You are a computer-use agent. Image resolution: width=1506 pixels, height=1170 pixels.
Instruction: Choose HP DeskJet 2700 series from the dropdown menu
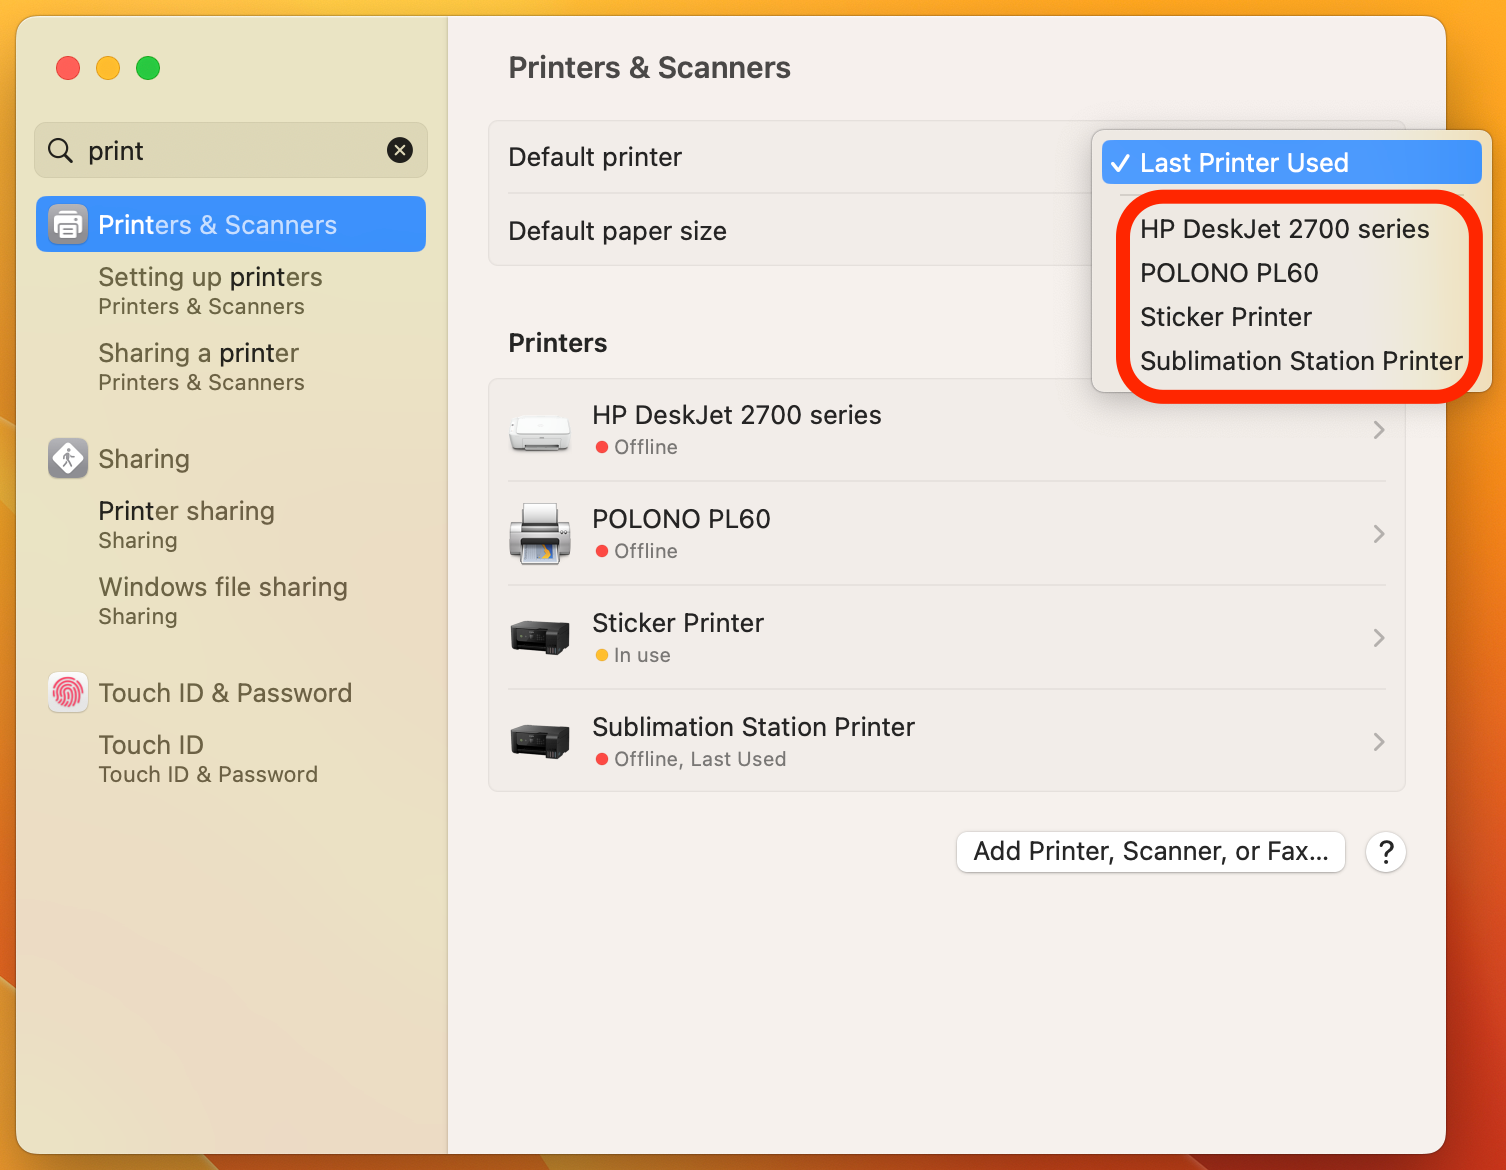click(x=1284, y=229)
